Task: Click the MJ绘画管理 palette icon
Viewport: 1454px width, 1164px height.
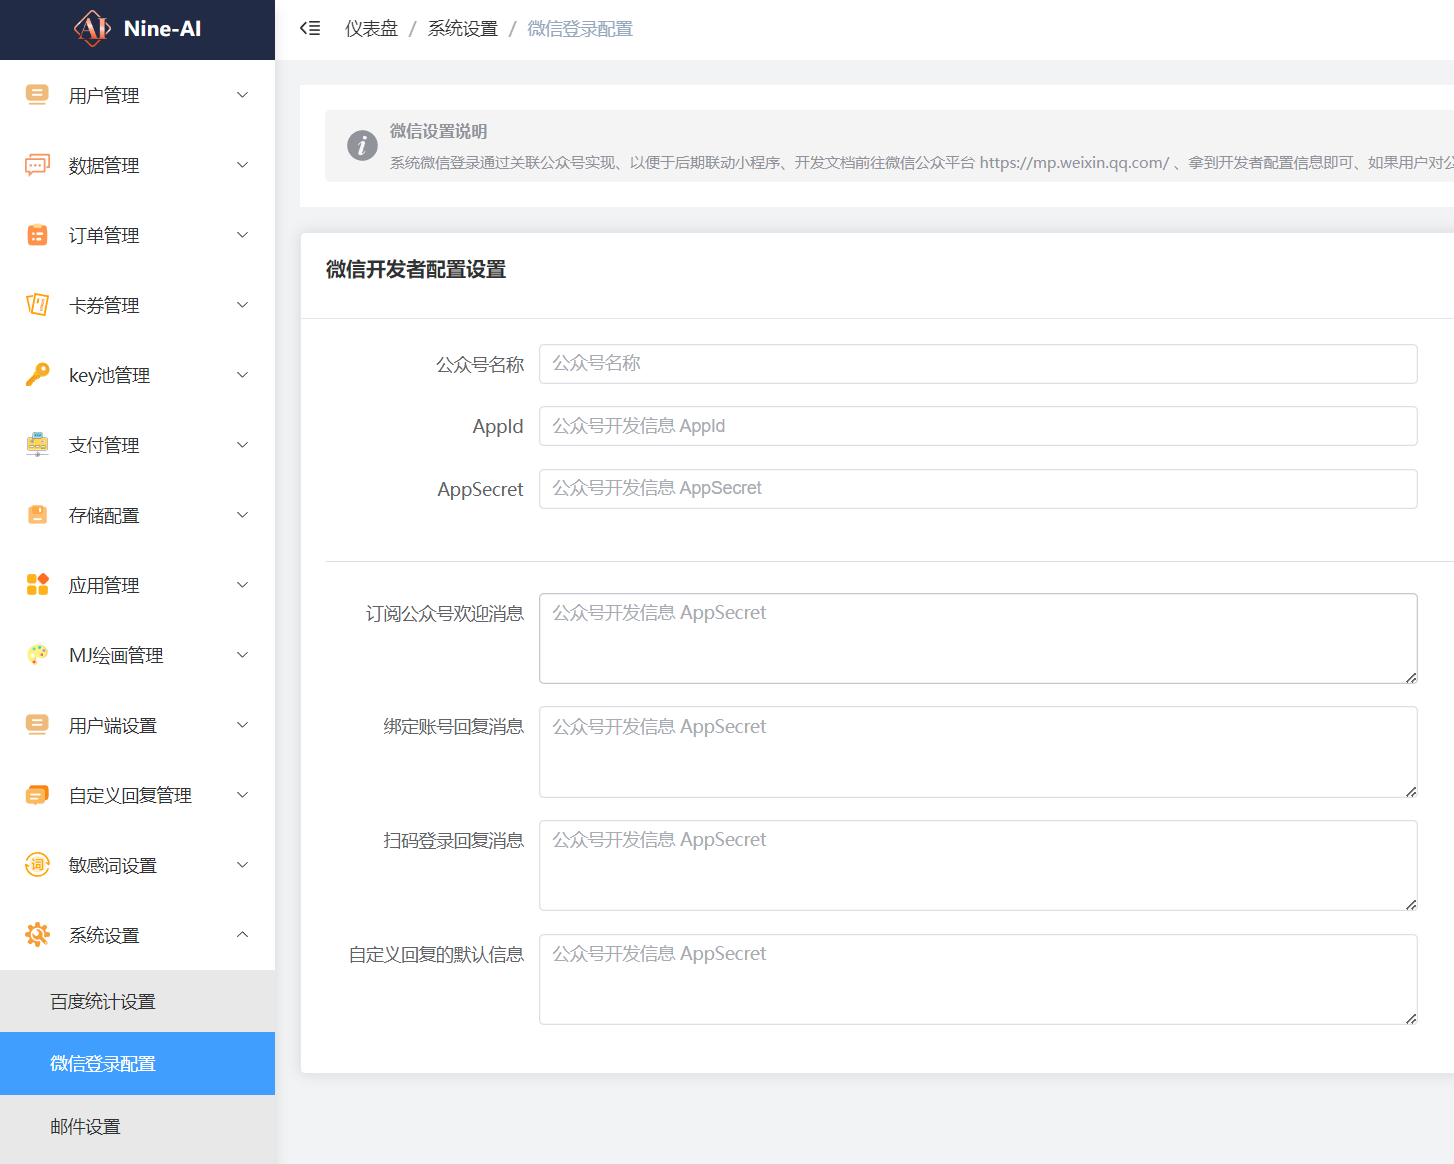Action: click(x=37, y=655)
